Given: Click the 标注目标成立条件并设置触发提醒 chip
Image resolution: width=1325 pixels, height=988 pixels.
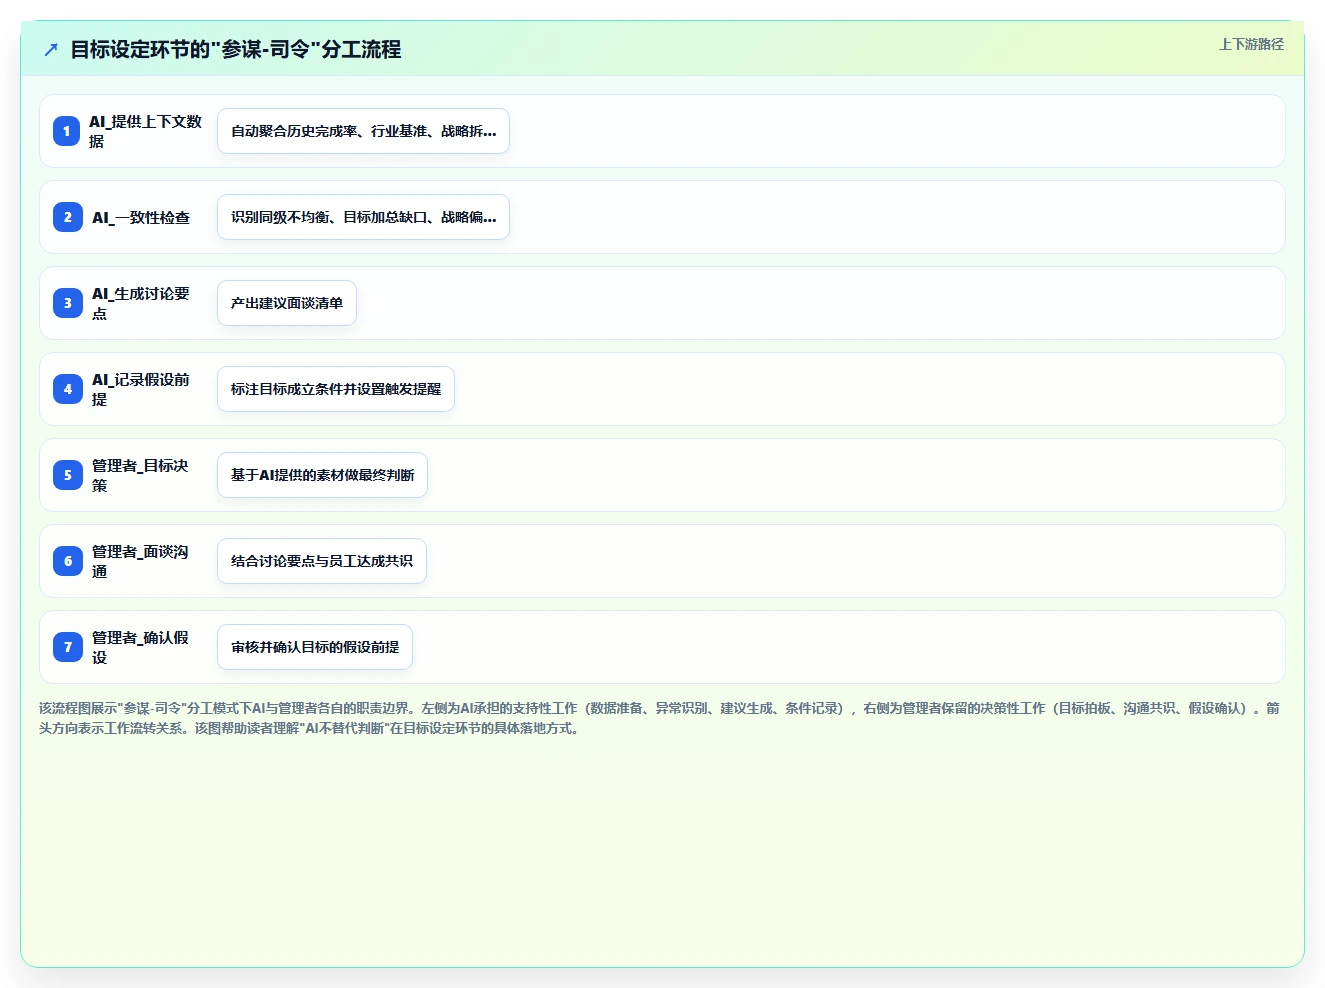Looking at the screenshot, I should pos(336,389).
